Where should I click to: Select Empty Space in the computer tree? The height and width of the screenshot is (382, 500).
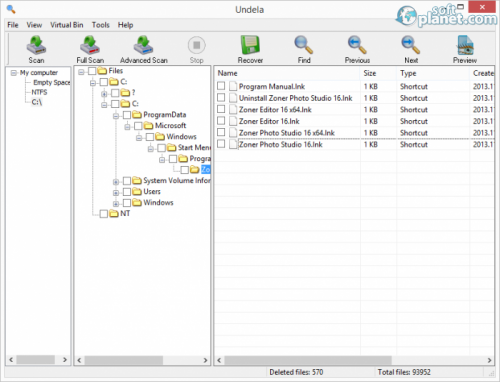[x=52, y=82]
